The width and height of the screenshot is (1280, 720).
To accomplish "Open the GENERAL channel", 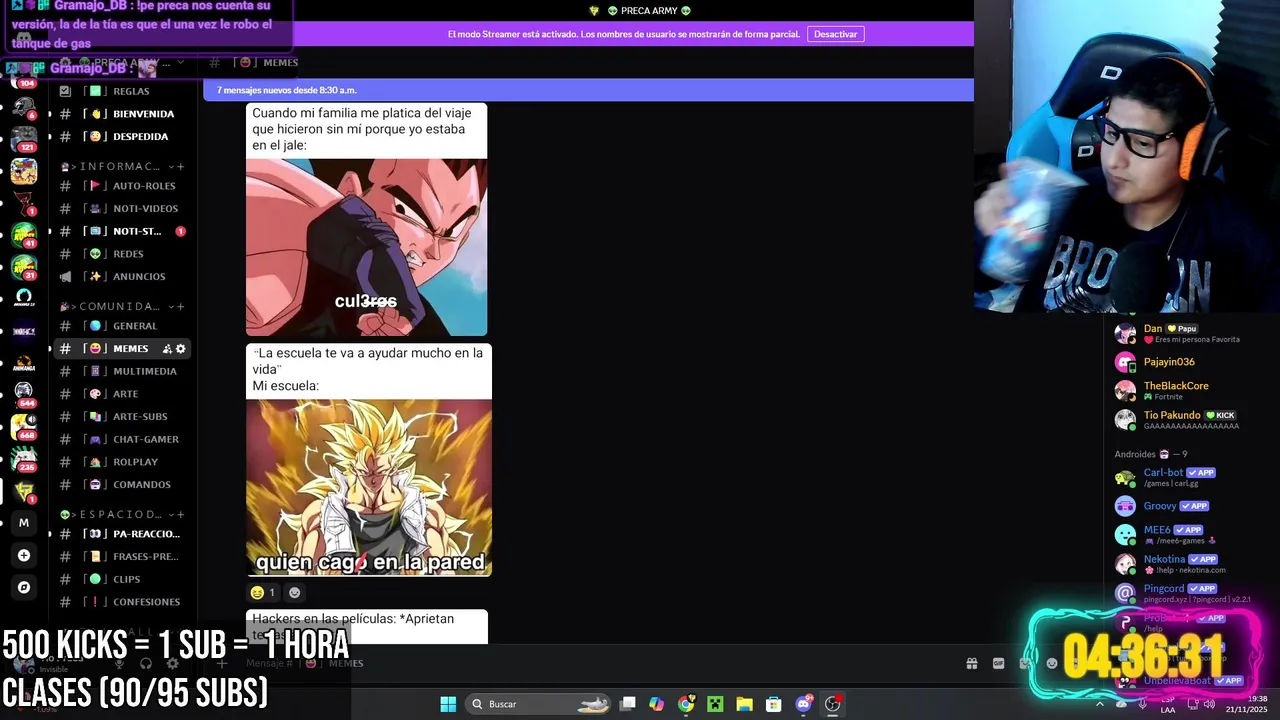I will point(122,326).
